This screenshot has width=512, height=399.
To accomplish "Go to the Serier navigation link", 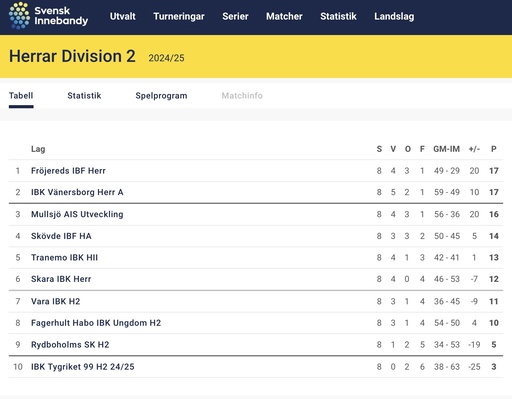I will coord(235,16).
